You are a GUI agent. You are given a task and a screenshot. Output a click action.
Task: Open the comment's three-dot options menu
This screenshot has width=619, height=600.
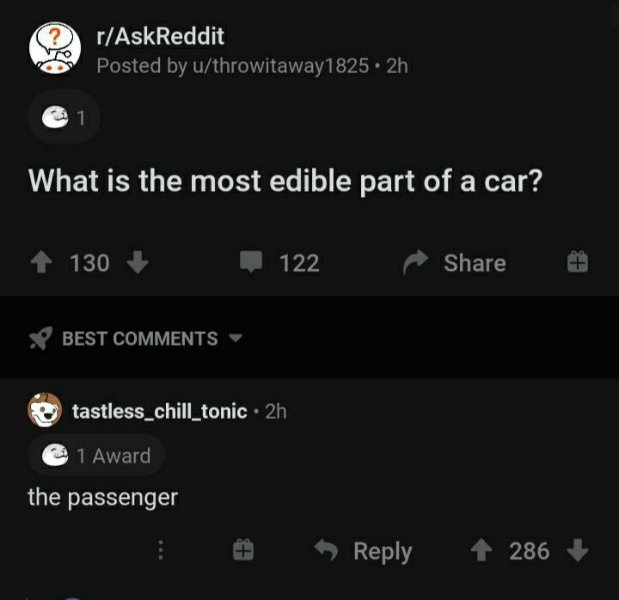(161, 550)
